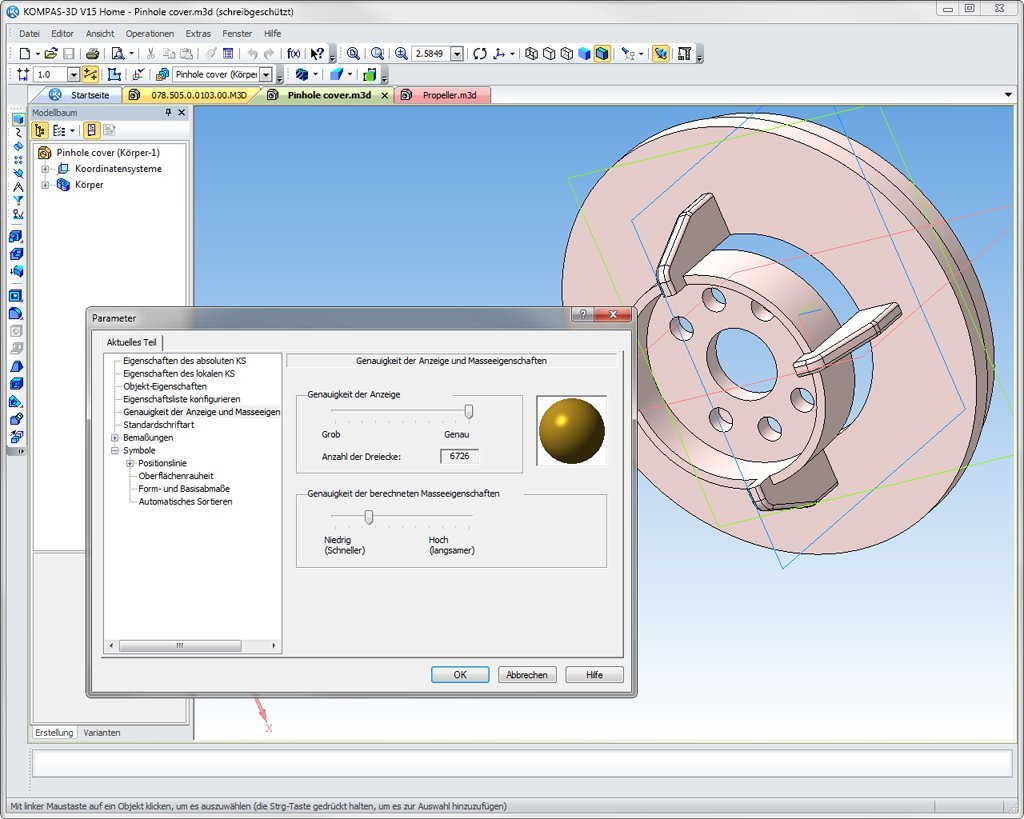Viewport: 1024px width, 819px height.
Task: Expand the Koordinatensysteme tree node
Action: (45, 169)
